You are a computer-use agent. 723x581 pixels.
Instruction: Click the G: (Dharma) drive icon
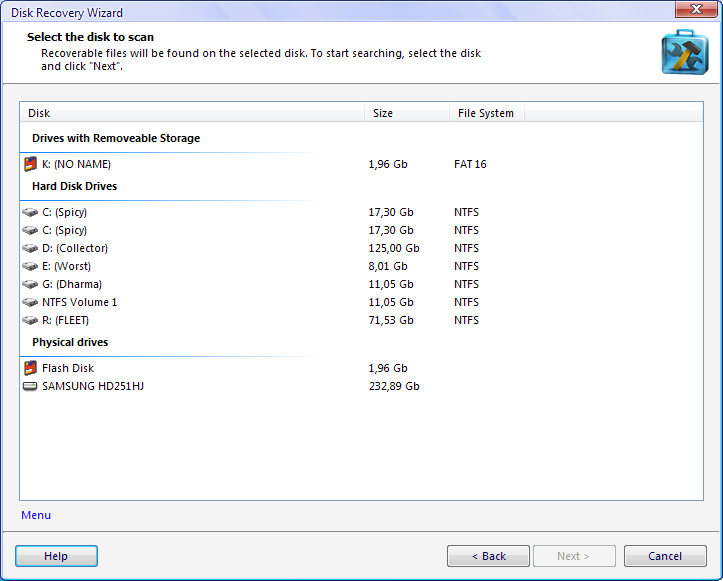point(30,284)
